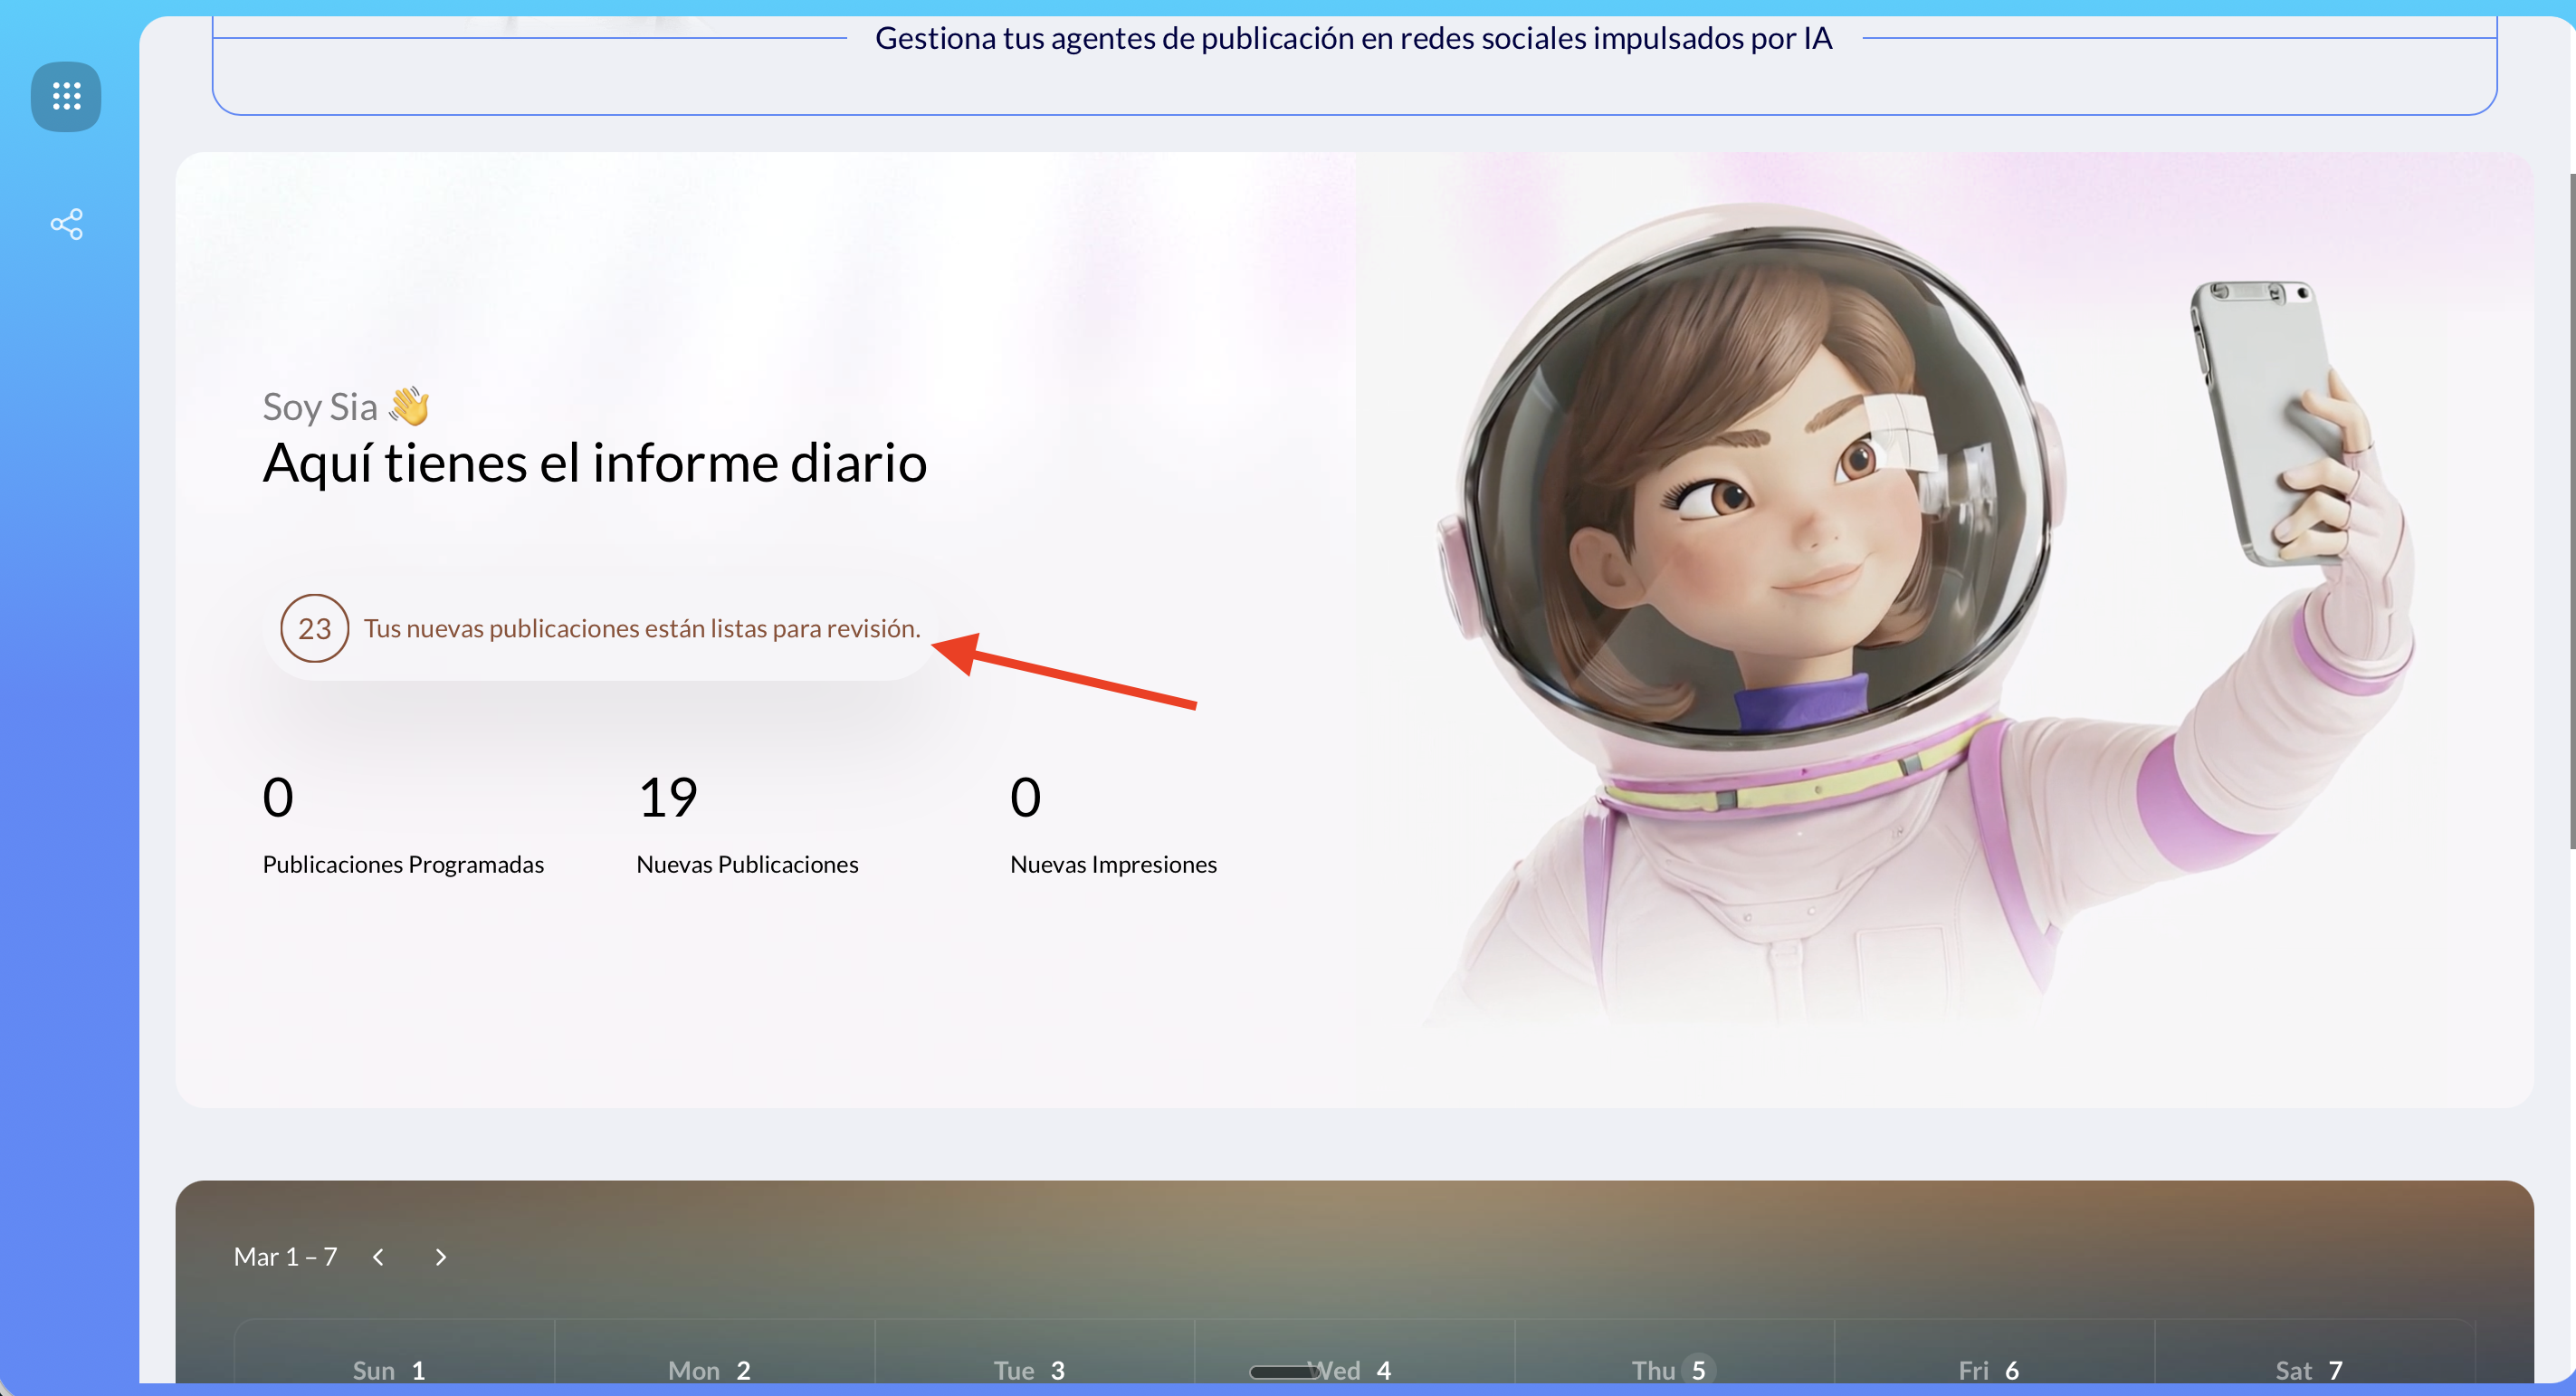Viewport: 2576px width, 1396px height.
Task: Open publications ready for review message
Action: (x=641, y=628)
